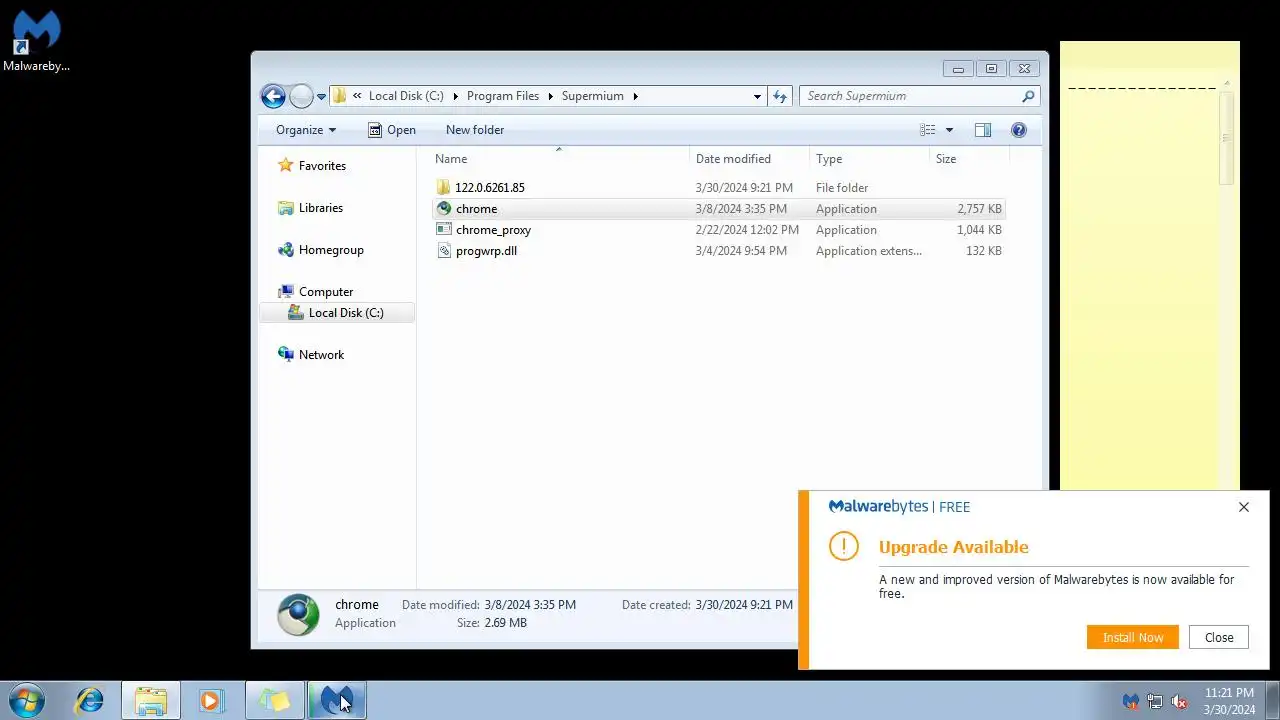Click Sticky Notes taskbar button
Image resolution: width=1280 pixels, height=720 pixels.
275,700
